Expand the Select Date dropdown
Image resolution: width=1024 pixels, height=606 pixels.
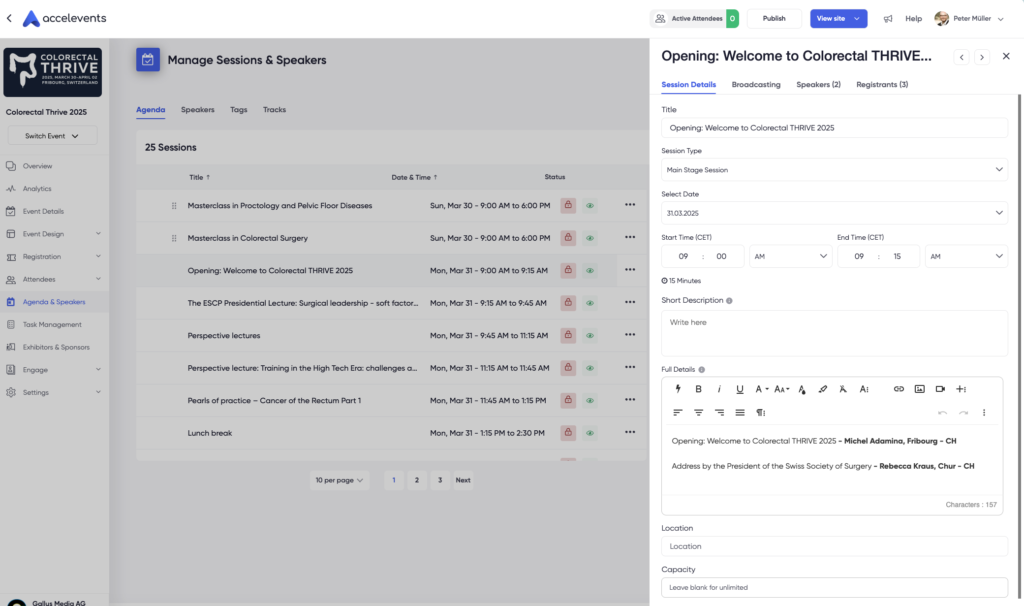[x=834, y=213]
